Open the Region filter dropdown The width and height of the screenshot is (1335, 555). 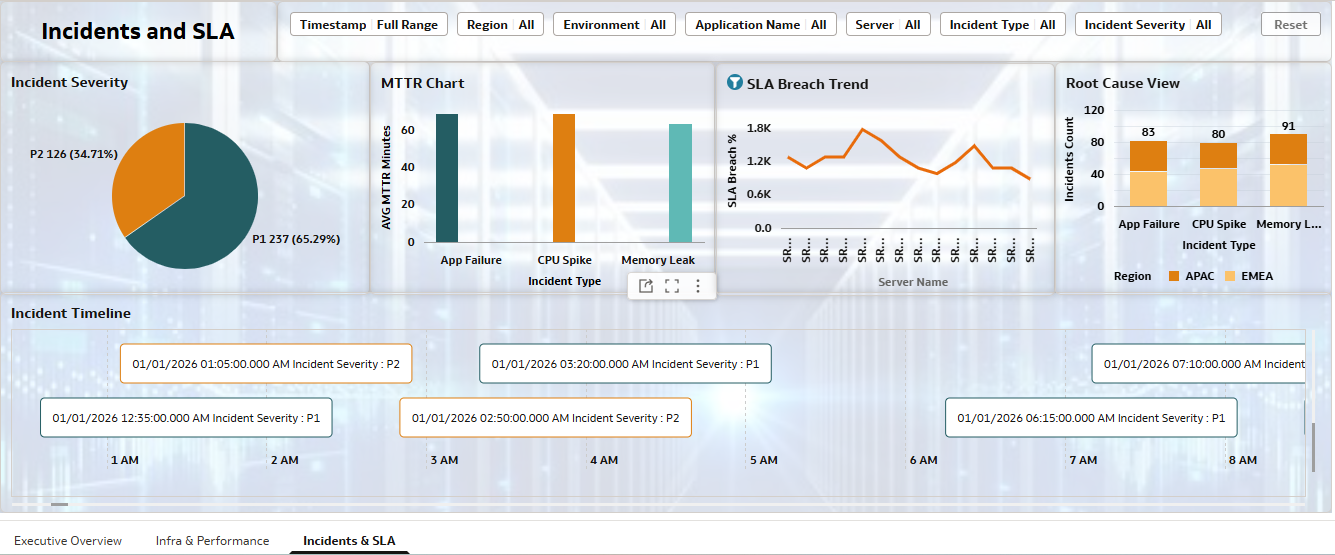500,24
